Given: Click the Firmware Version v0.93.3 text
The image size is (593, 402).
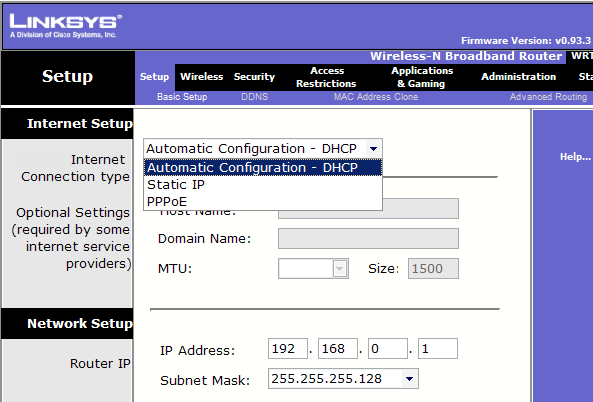Looking at the screenshot, I should click(526, 40).
